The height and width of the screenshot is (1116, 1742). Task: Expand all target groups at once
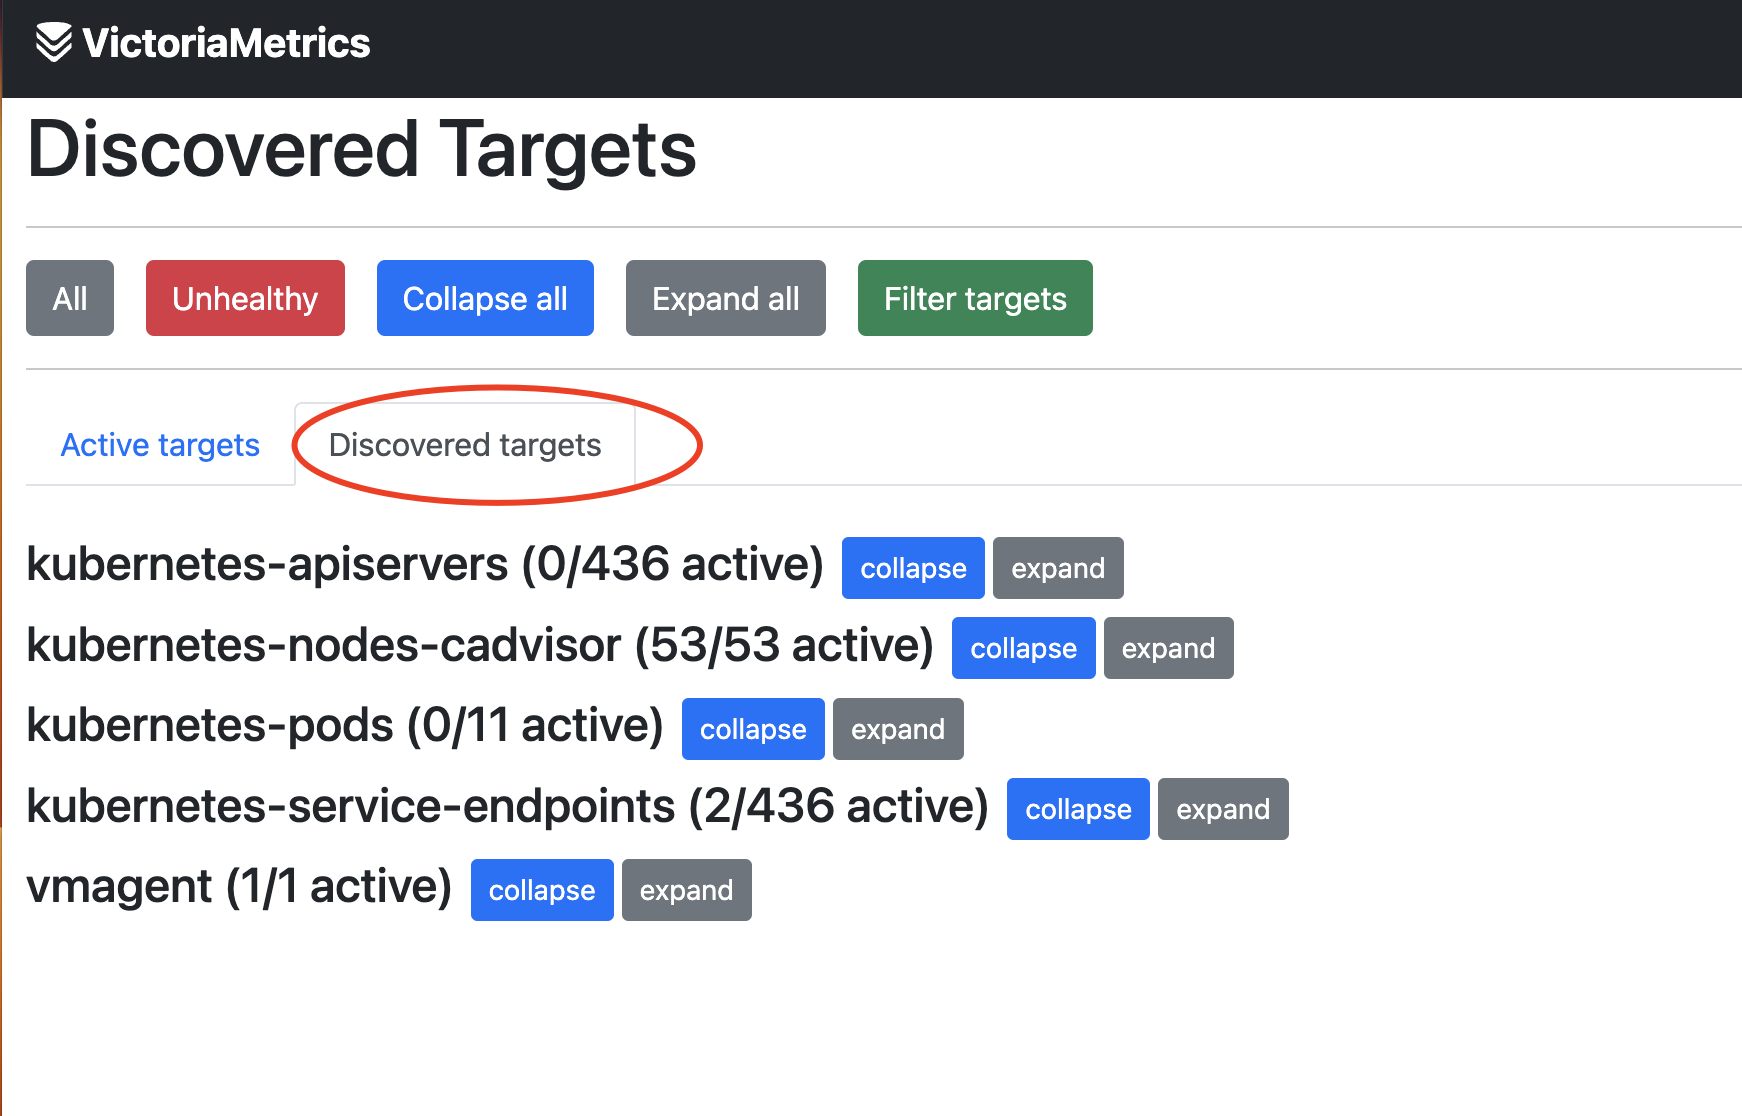click(x=725, y=297)
